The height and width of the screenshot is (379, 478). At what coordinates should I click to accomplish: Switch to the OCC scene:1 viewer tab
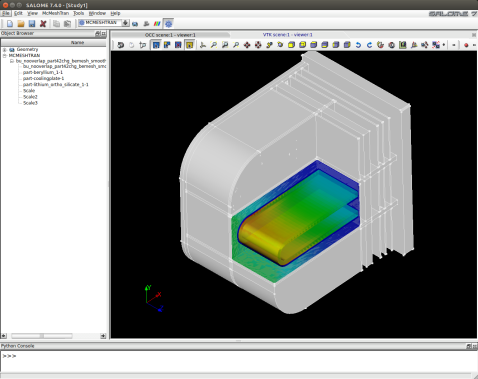point(170,35)
